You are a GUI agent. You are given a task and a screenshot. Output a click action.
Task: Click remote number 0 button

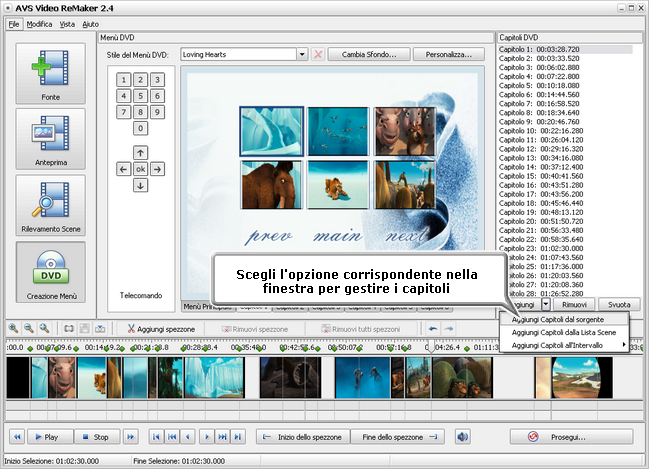tap(141, 128)
